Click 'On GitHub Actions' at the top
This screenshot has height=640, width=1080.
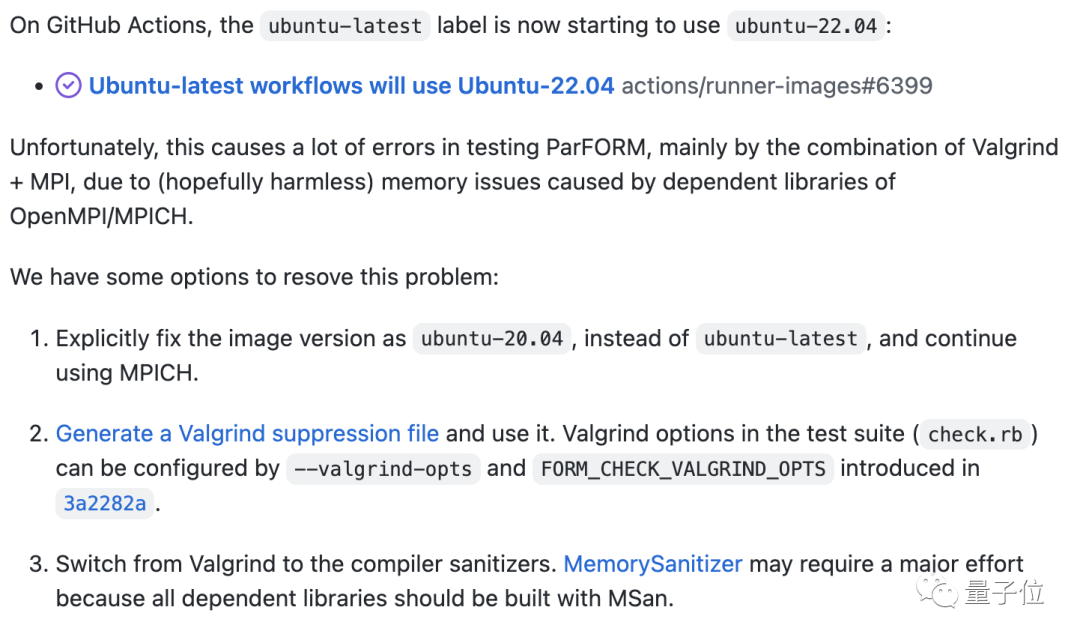110,25
